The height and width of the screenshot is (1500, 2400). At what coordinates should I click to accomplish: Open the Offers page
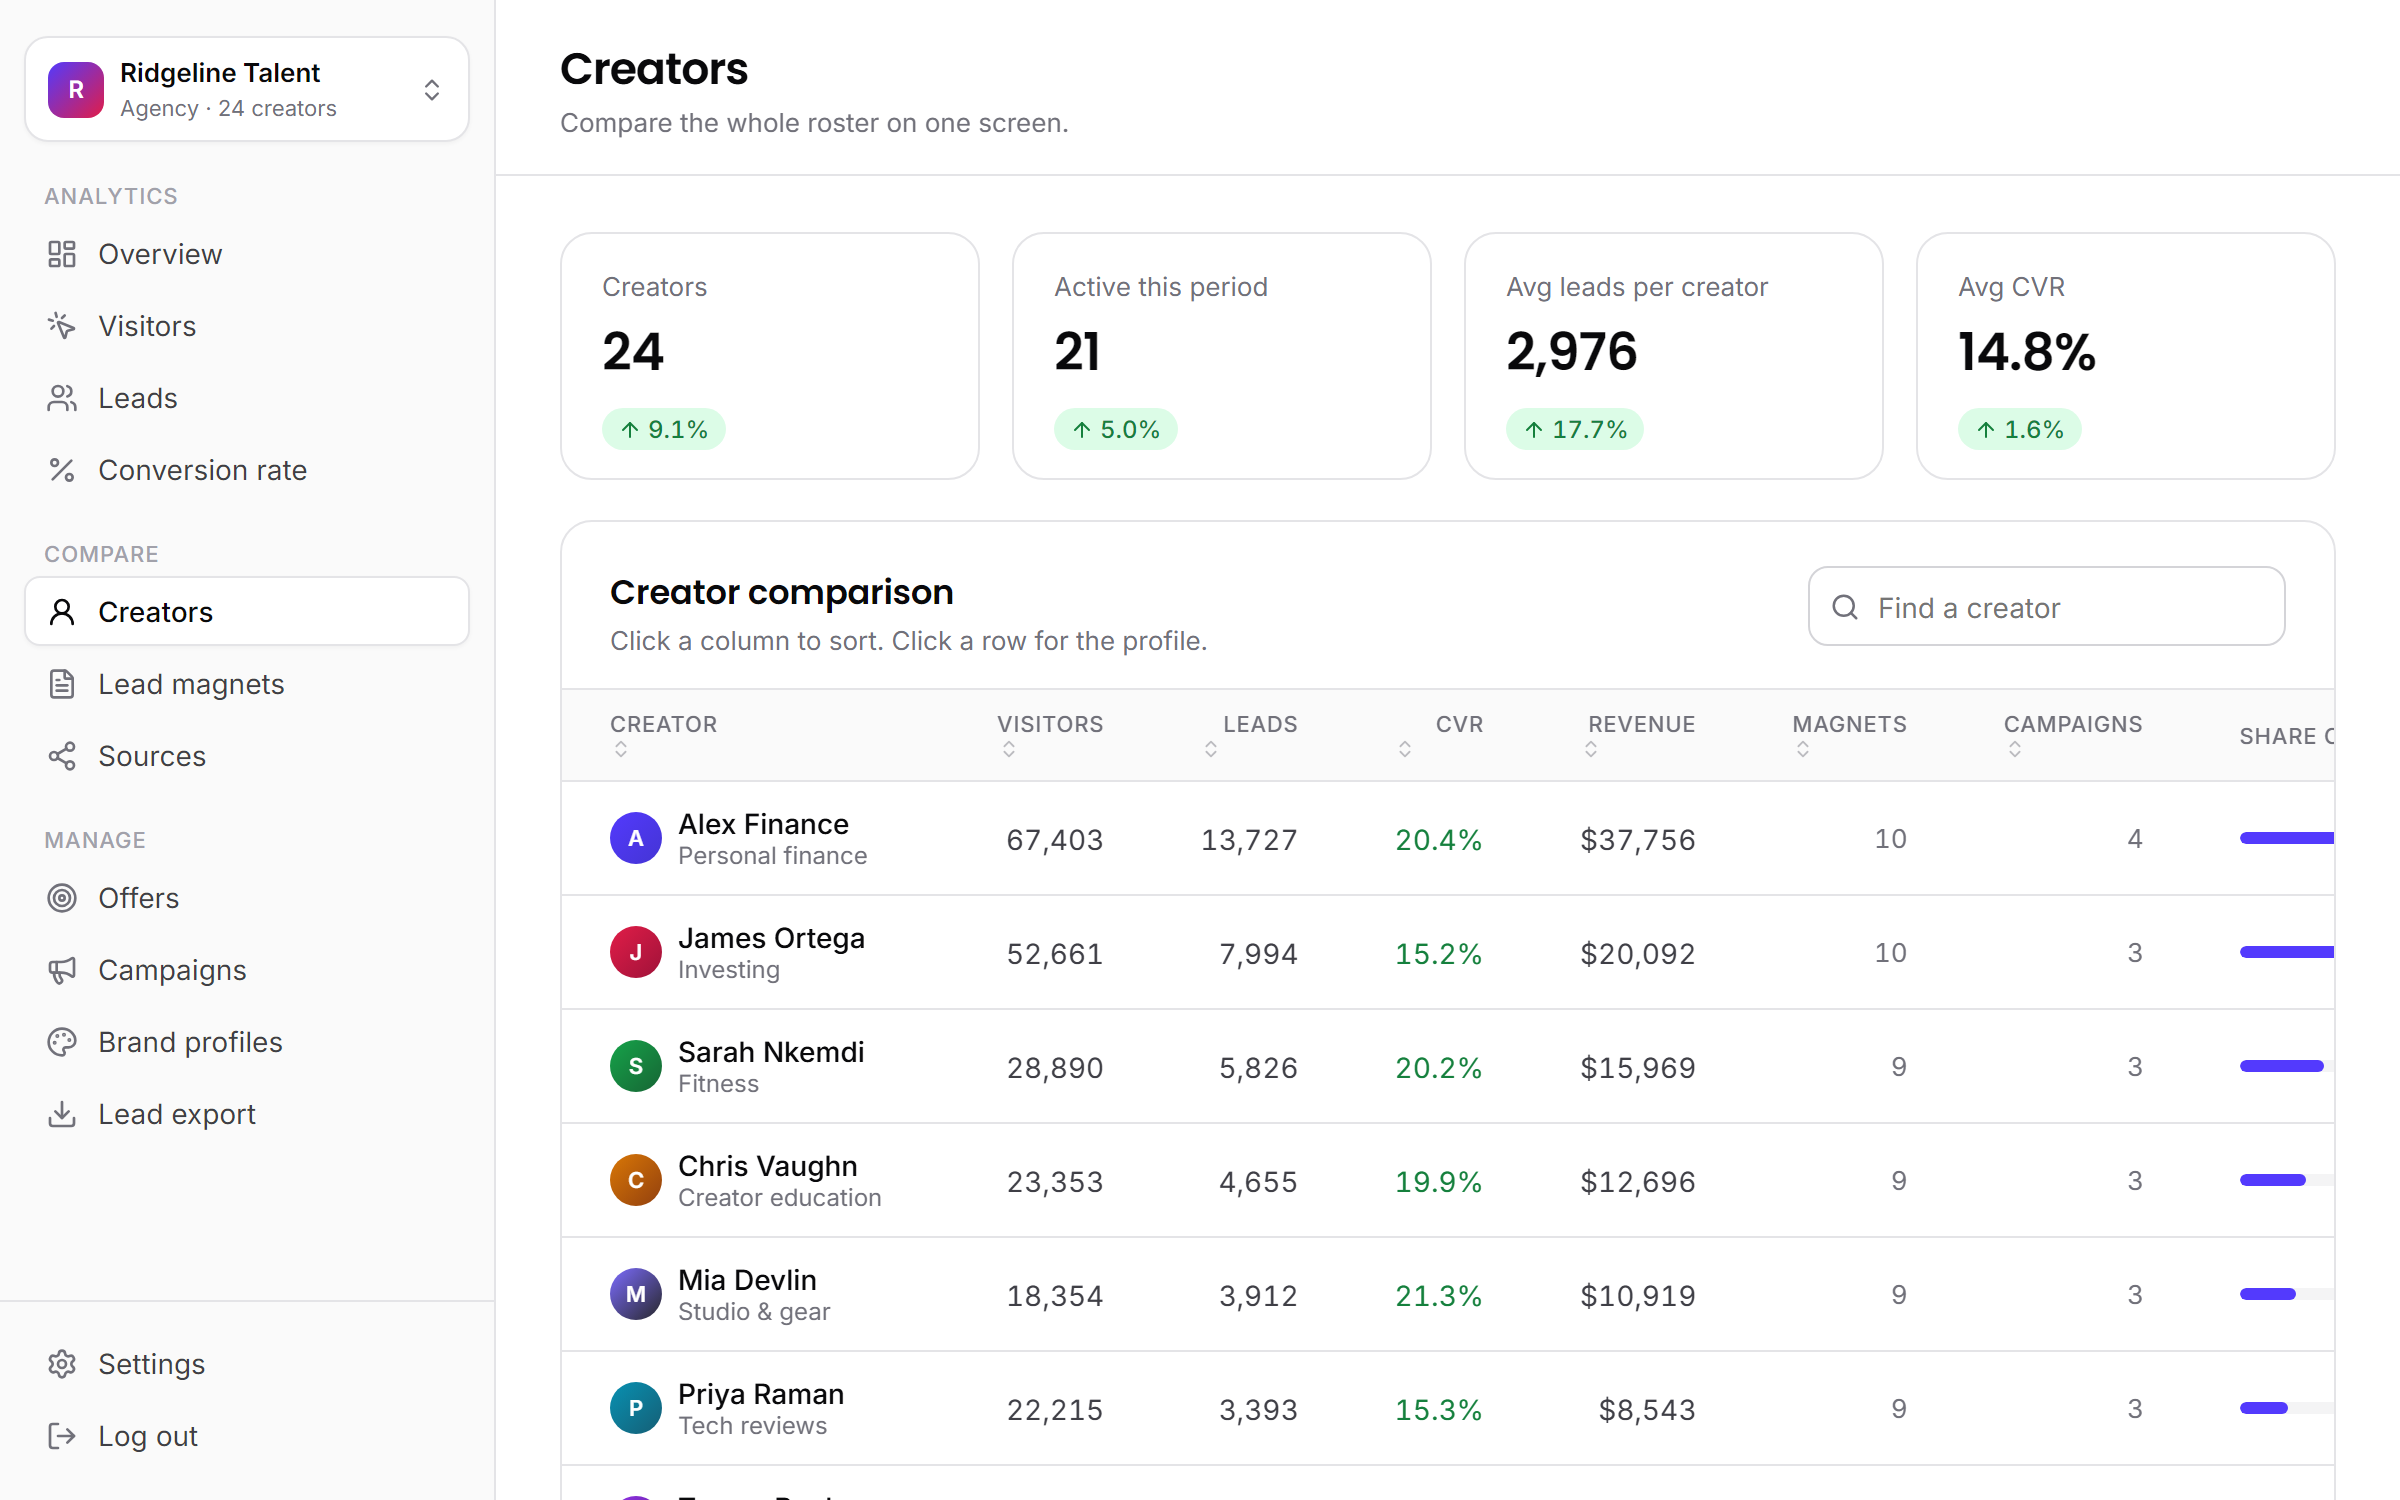click(x=247, y=898)
